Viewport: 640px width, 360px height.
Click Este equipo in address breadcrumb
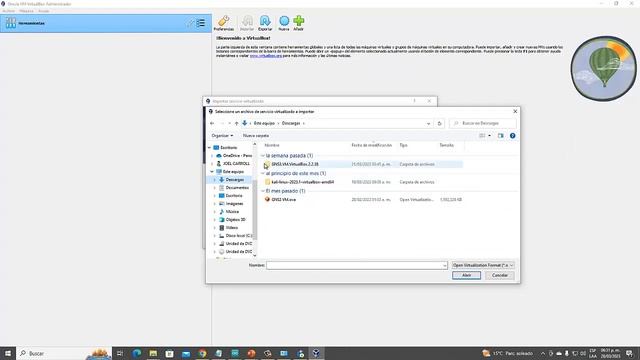[x=264, y=123]
